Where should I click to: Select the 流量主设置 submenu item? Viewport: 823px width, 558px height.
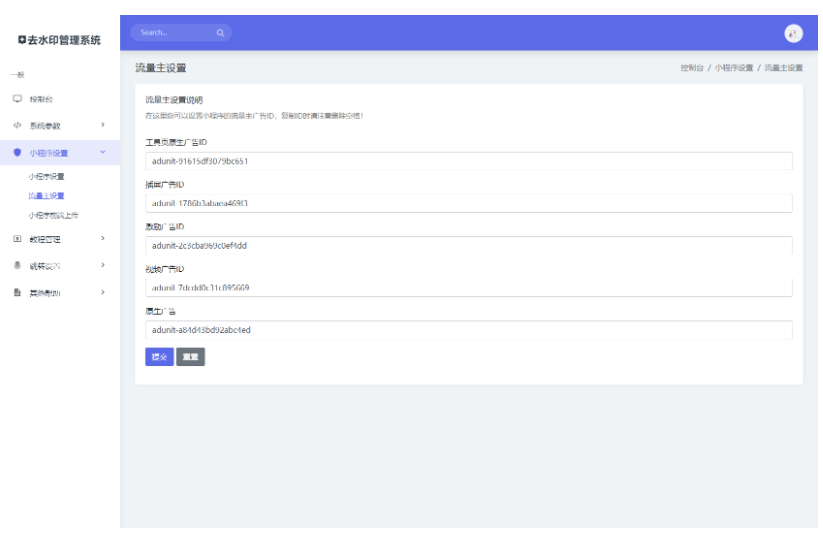click(46, 196)
